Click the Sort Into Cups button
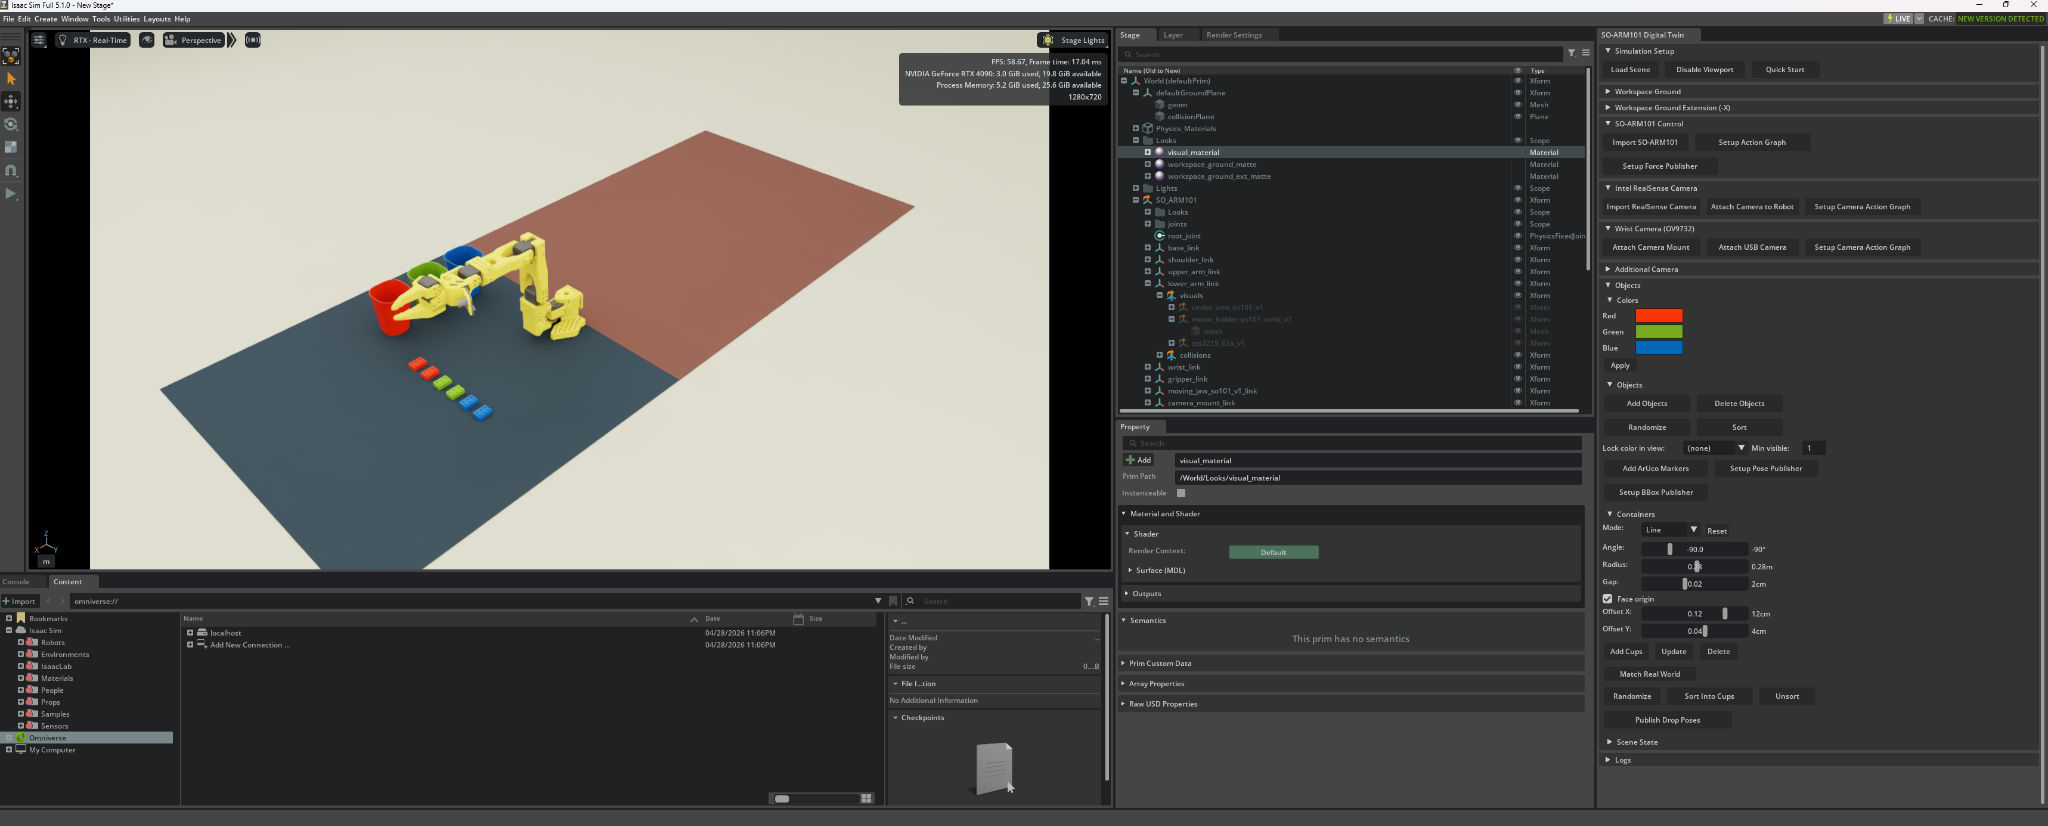The image size is (2048, 826). (x=1709, y=696)
